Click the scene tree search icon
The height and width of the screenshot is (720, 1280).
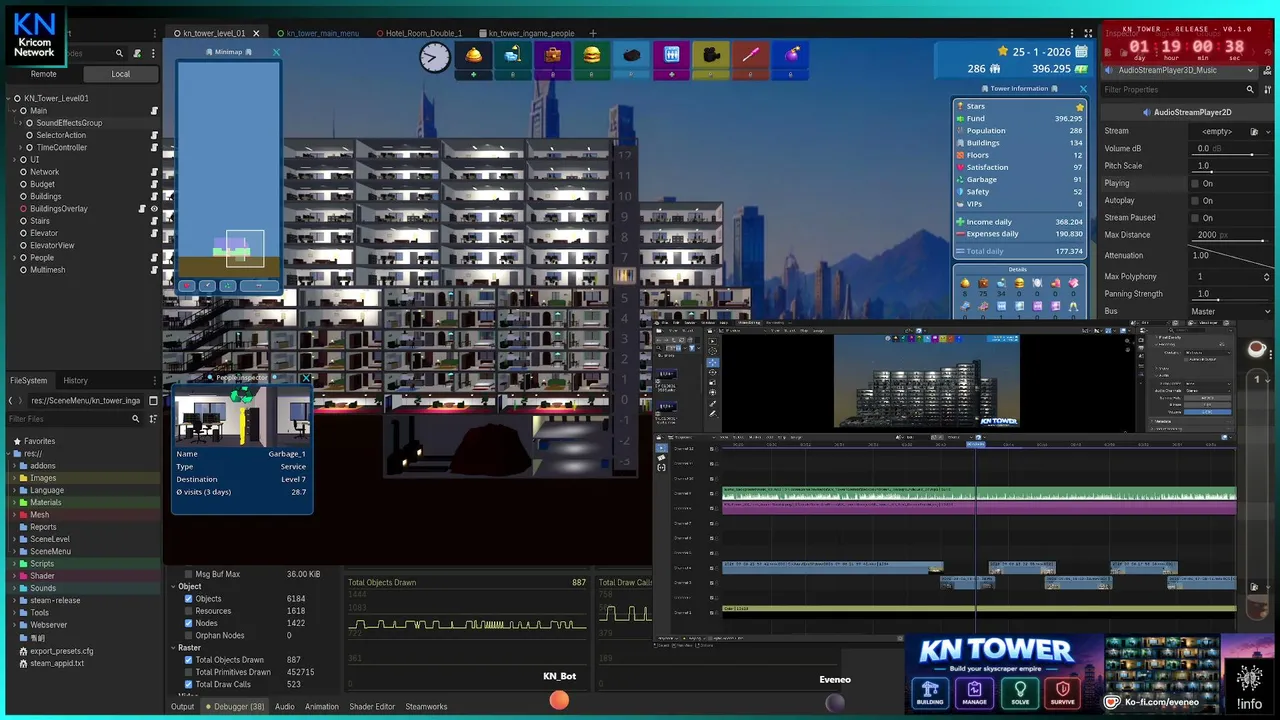click(119, 53)
